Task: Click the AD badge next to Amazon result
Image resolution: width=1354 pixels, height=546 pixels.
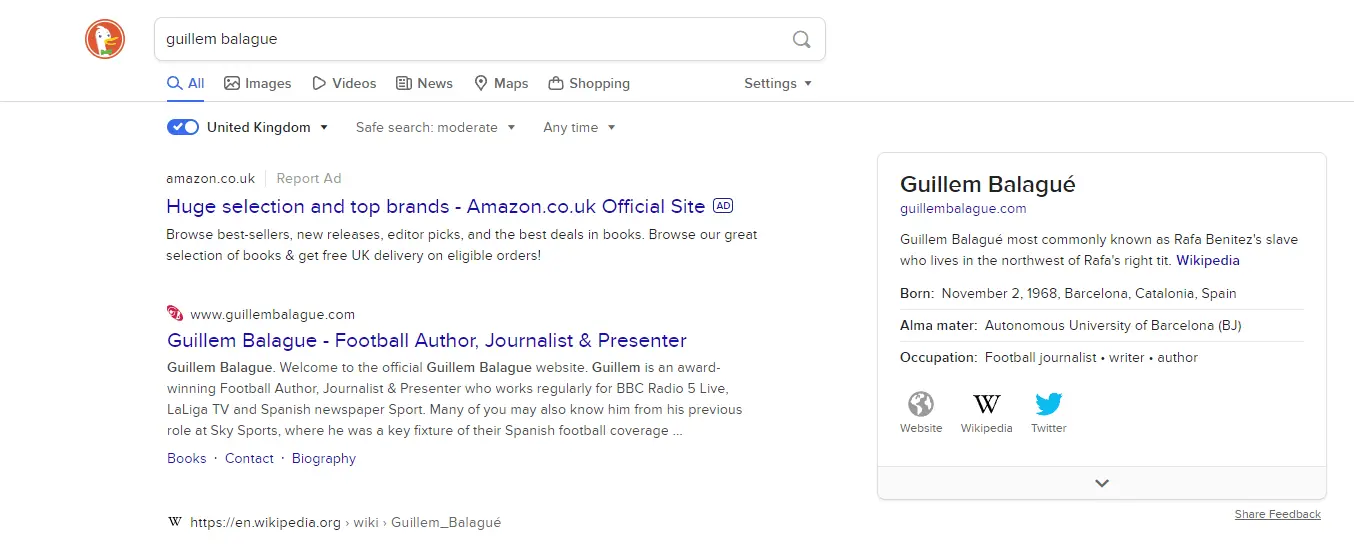Action: [723, 206]
